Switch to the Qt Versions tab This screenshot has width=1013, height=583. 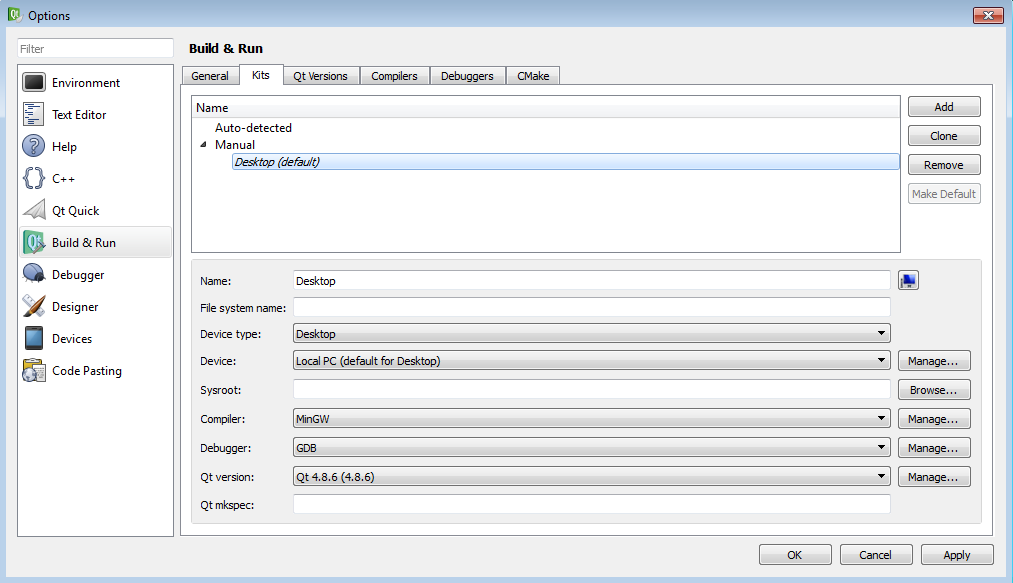pyautogui.click(x=320, y=76)
